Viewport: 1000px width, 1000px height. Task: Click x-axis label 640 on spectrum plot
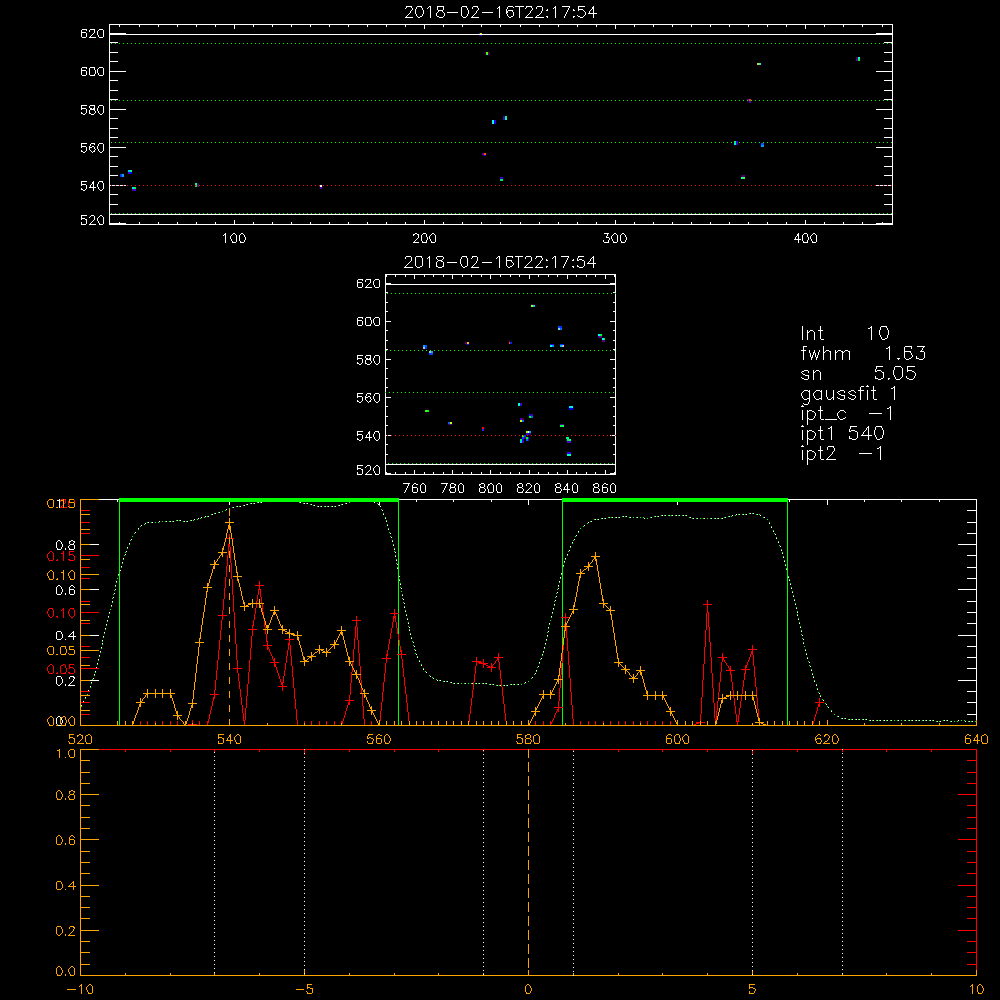click(x=976, y=740)
